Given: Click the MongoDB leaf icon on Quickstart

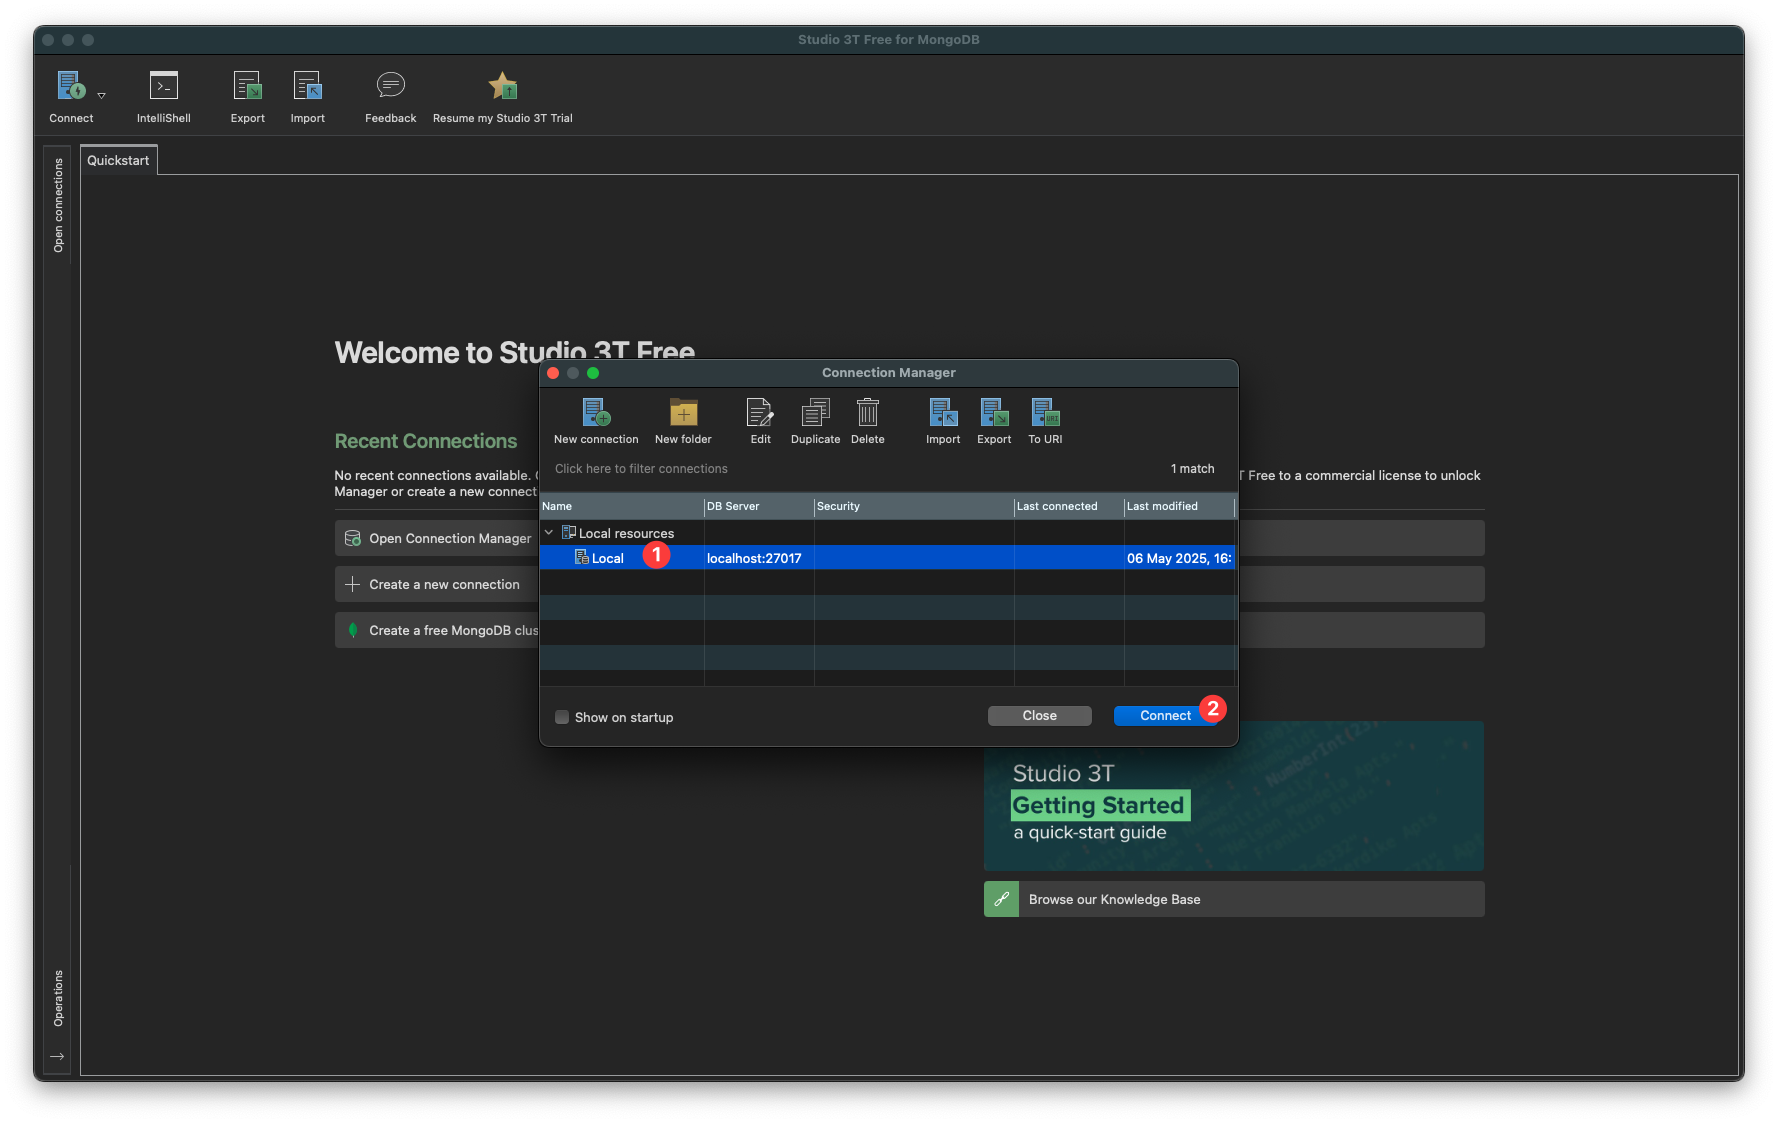Looking at the screenshot, I should 352,630.
